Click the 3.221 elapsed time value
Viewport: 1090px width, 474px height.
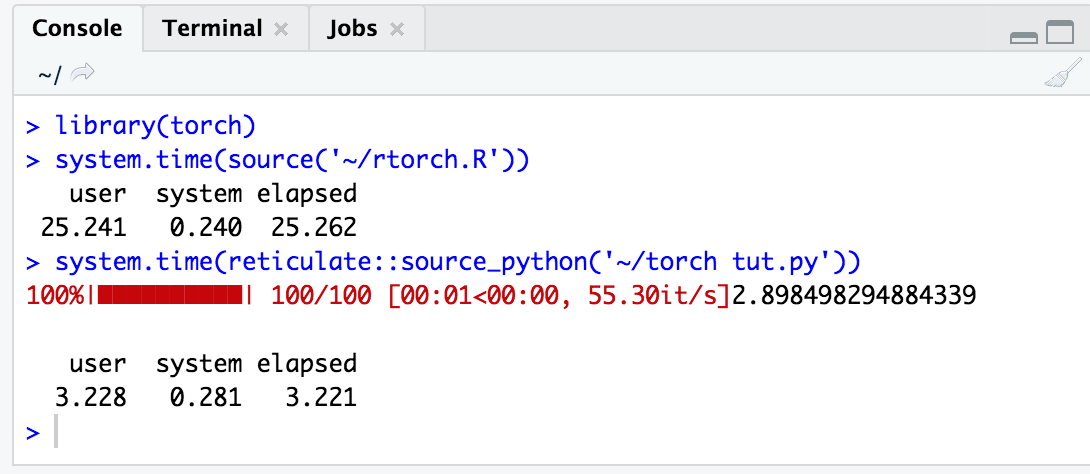tap(320, 398)
